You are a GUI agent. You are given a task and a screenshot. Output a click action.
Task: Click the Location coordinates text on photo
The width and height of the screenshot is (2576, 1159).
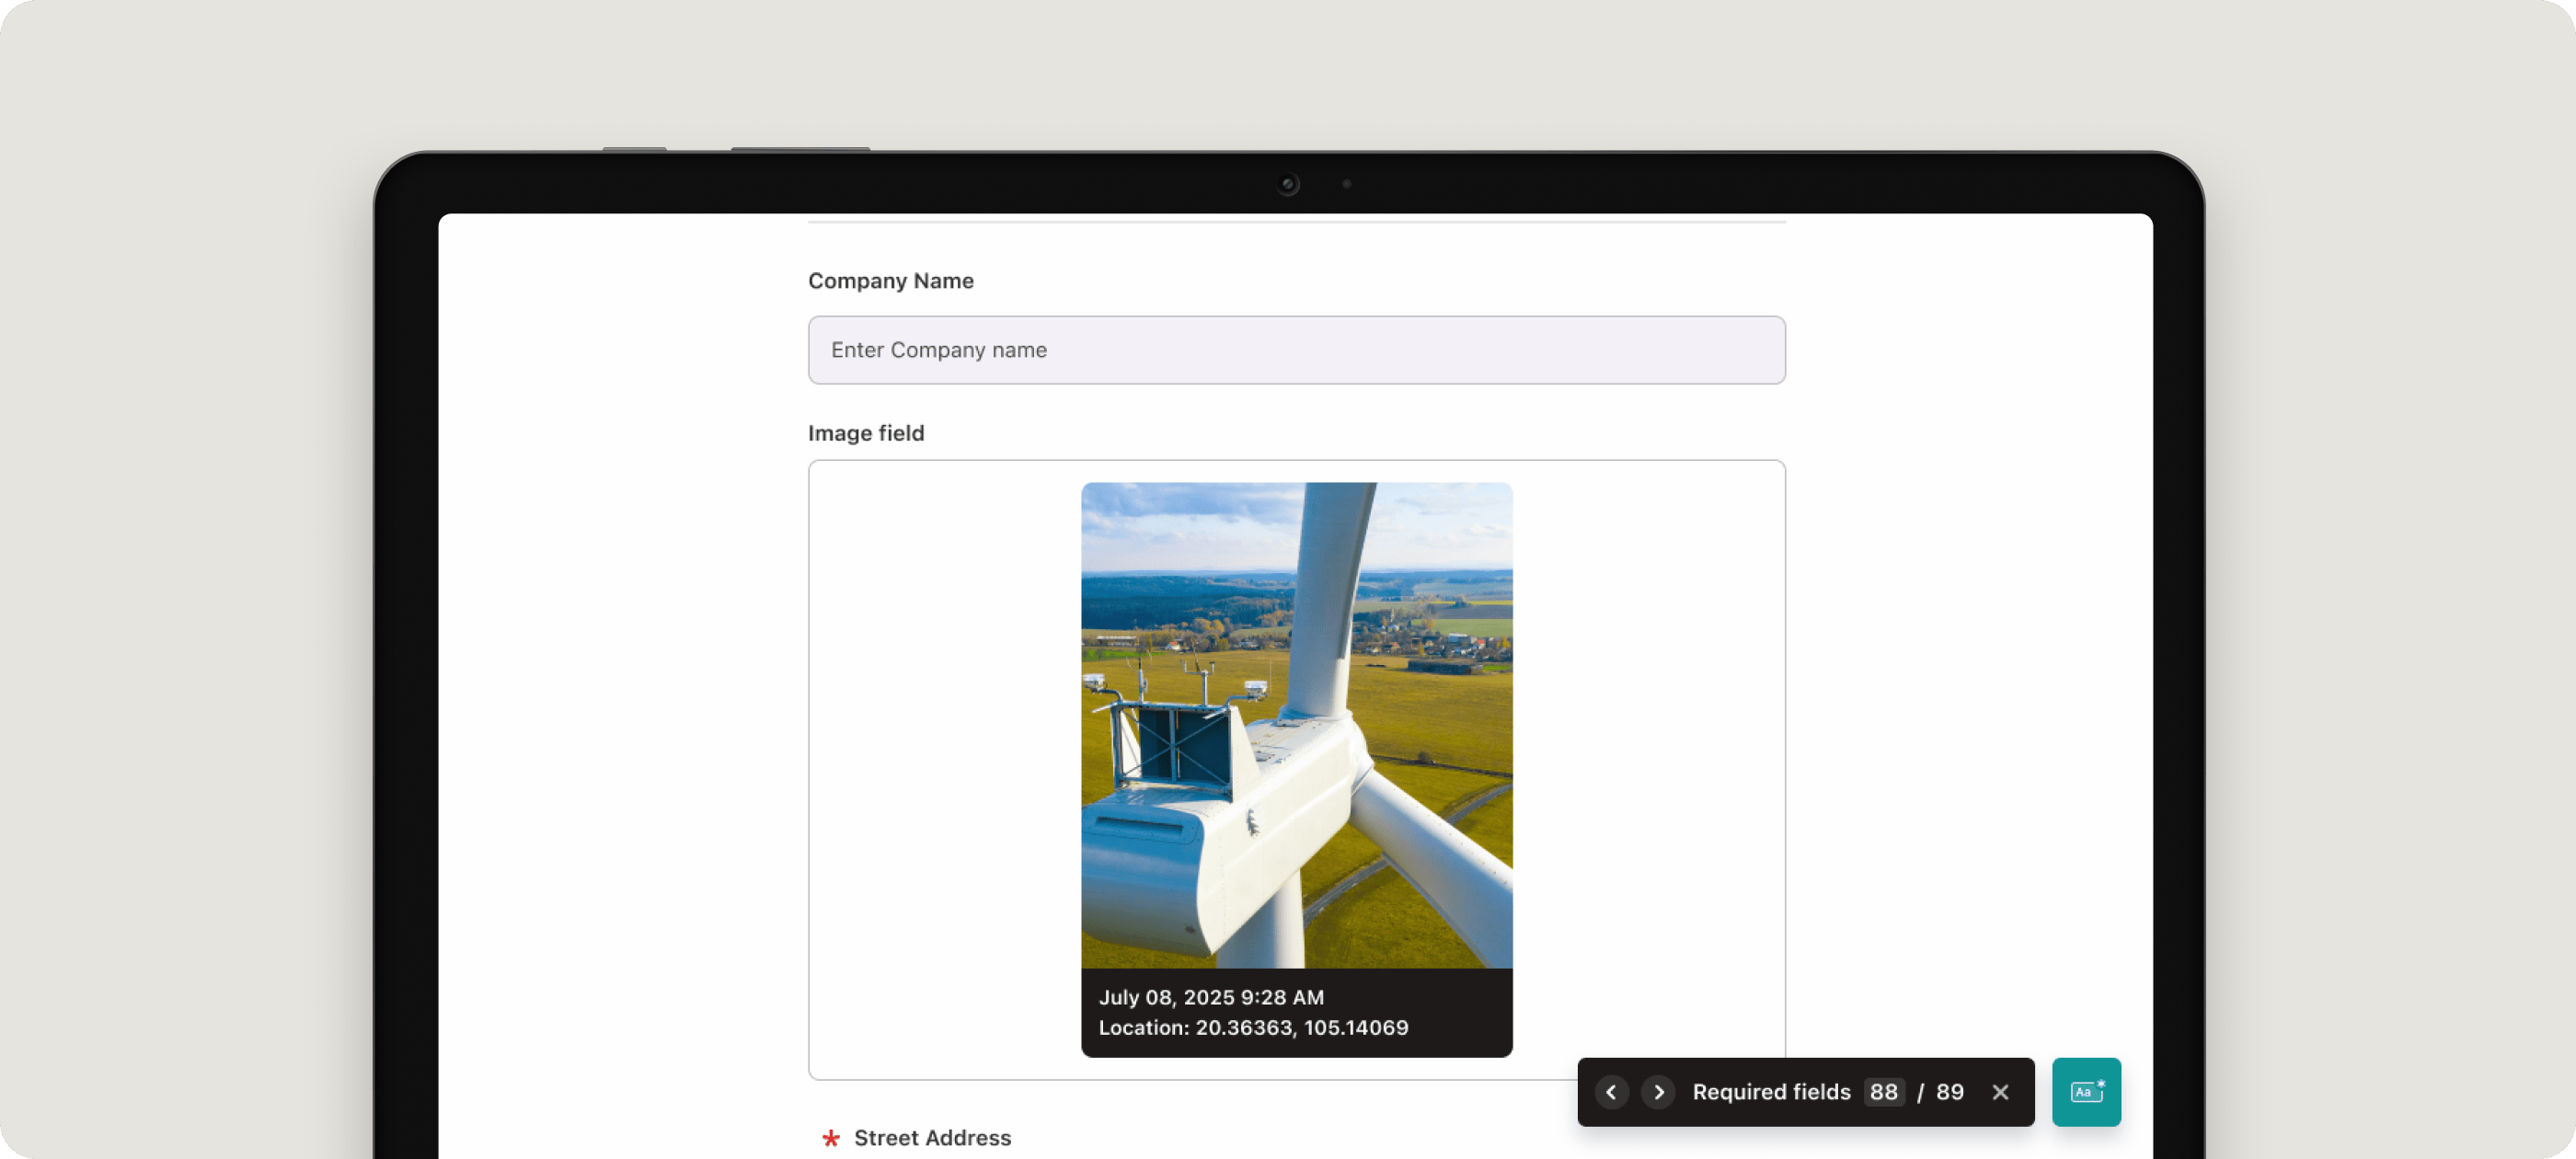point(1253,1027)
